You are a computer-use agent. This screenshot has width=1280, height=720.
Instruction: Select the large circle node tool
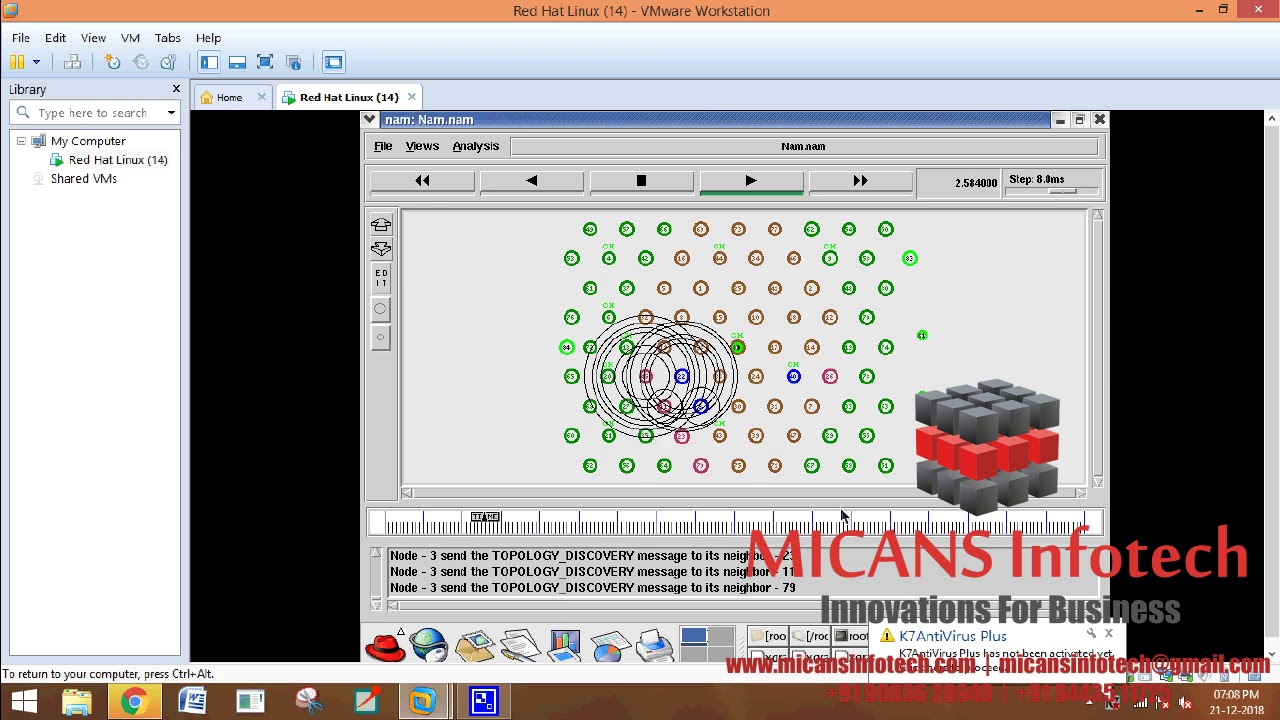pos(380,309)
